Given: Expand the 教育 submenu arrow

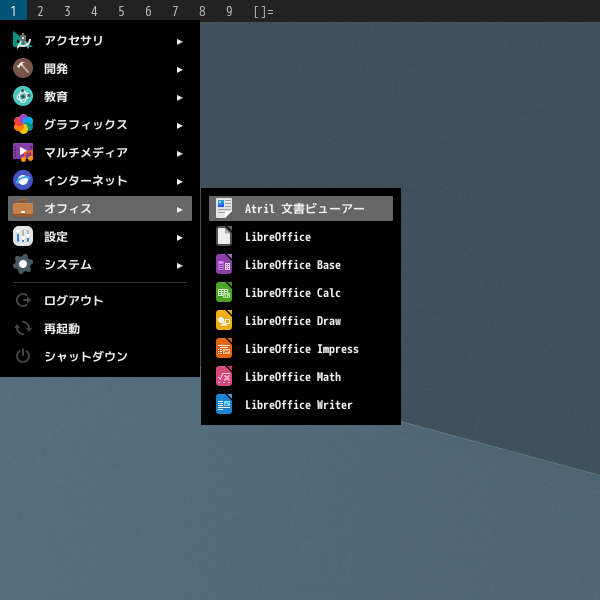Looking at the screenshot, I should click(179, 98).
